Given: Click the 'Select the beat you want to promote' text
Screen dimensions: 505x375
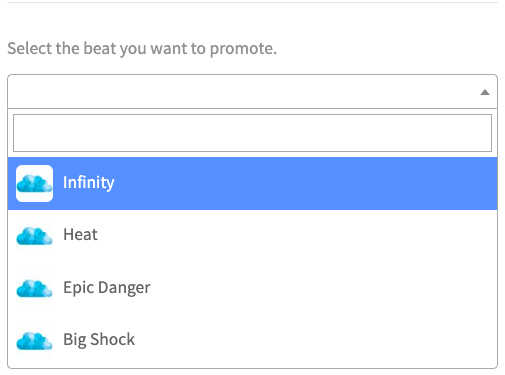Looking at the screenshot, I should (x=142, y=49).
